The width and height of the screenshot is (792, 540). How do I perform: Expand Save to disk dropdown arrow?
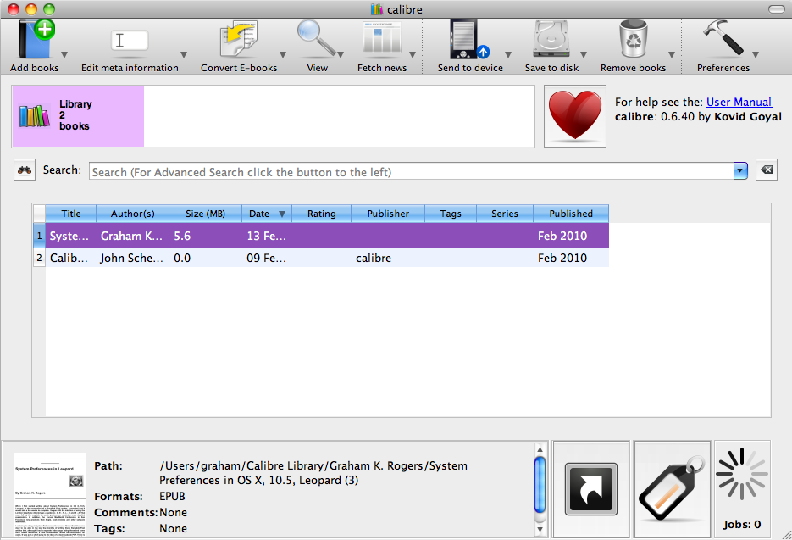click(x=583, y=55)
